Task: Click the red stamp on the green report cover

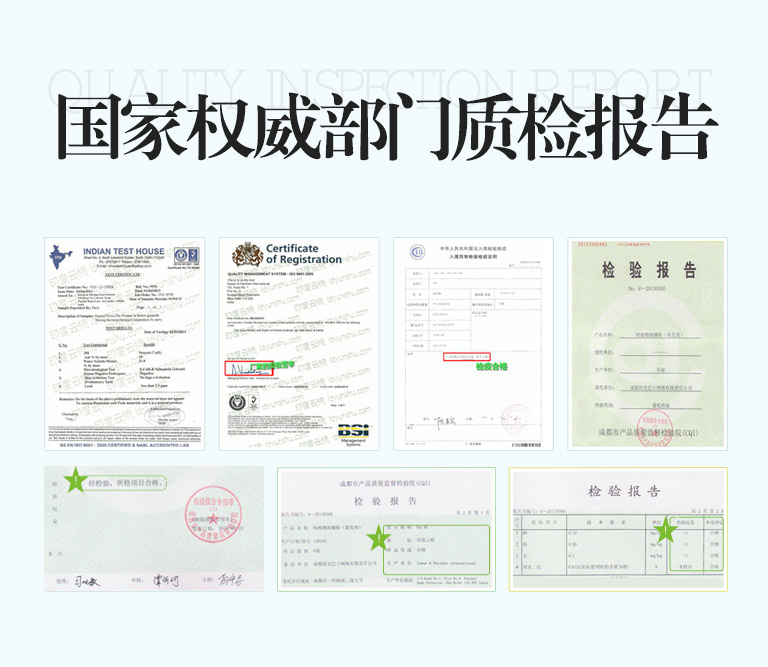Action: pos(654,428)
